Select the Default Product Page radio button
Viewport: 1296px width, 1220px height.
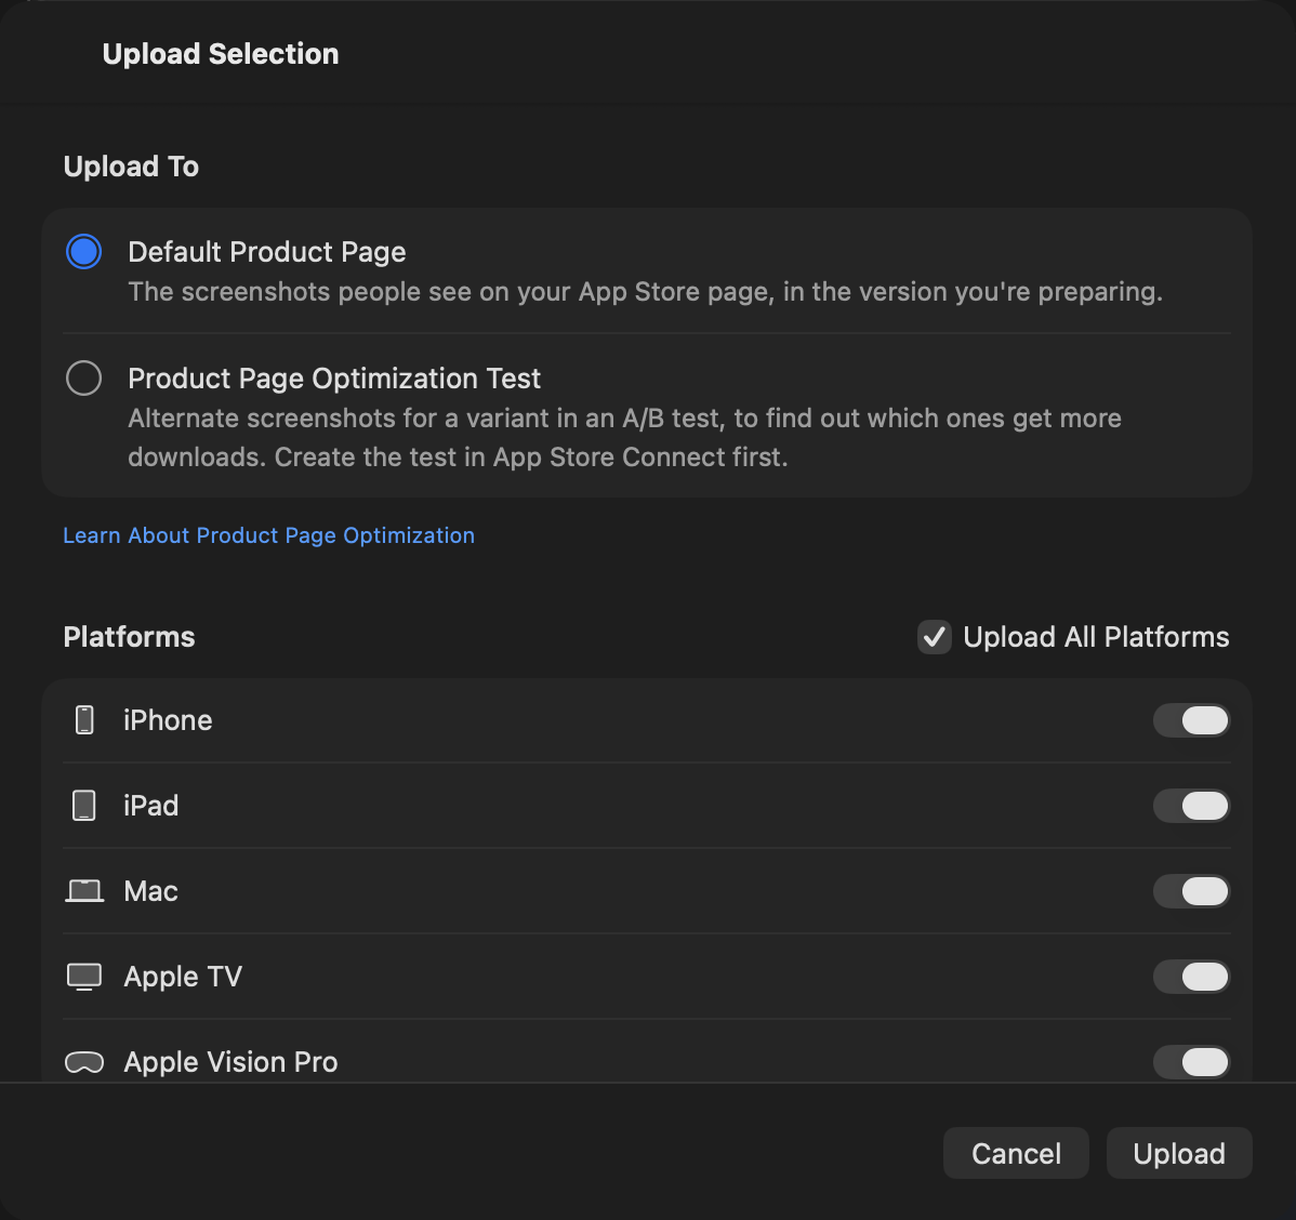pyautogui.click(x=84, y=252)
